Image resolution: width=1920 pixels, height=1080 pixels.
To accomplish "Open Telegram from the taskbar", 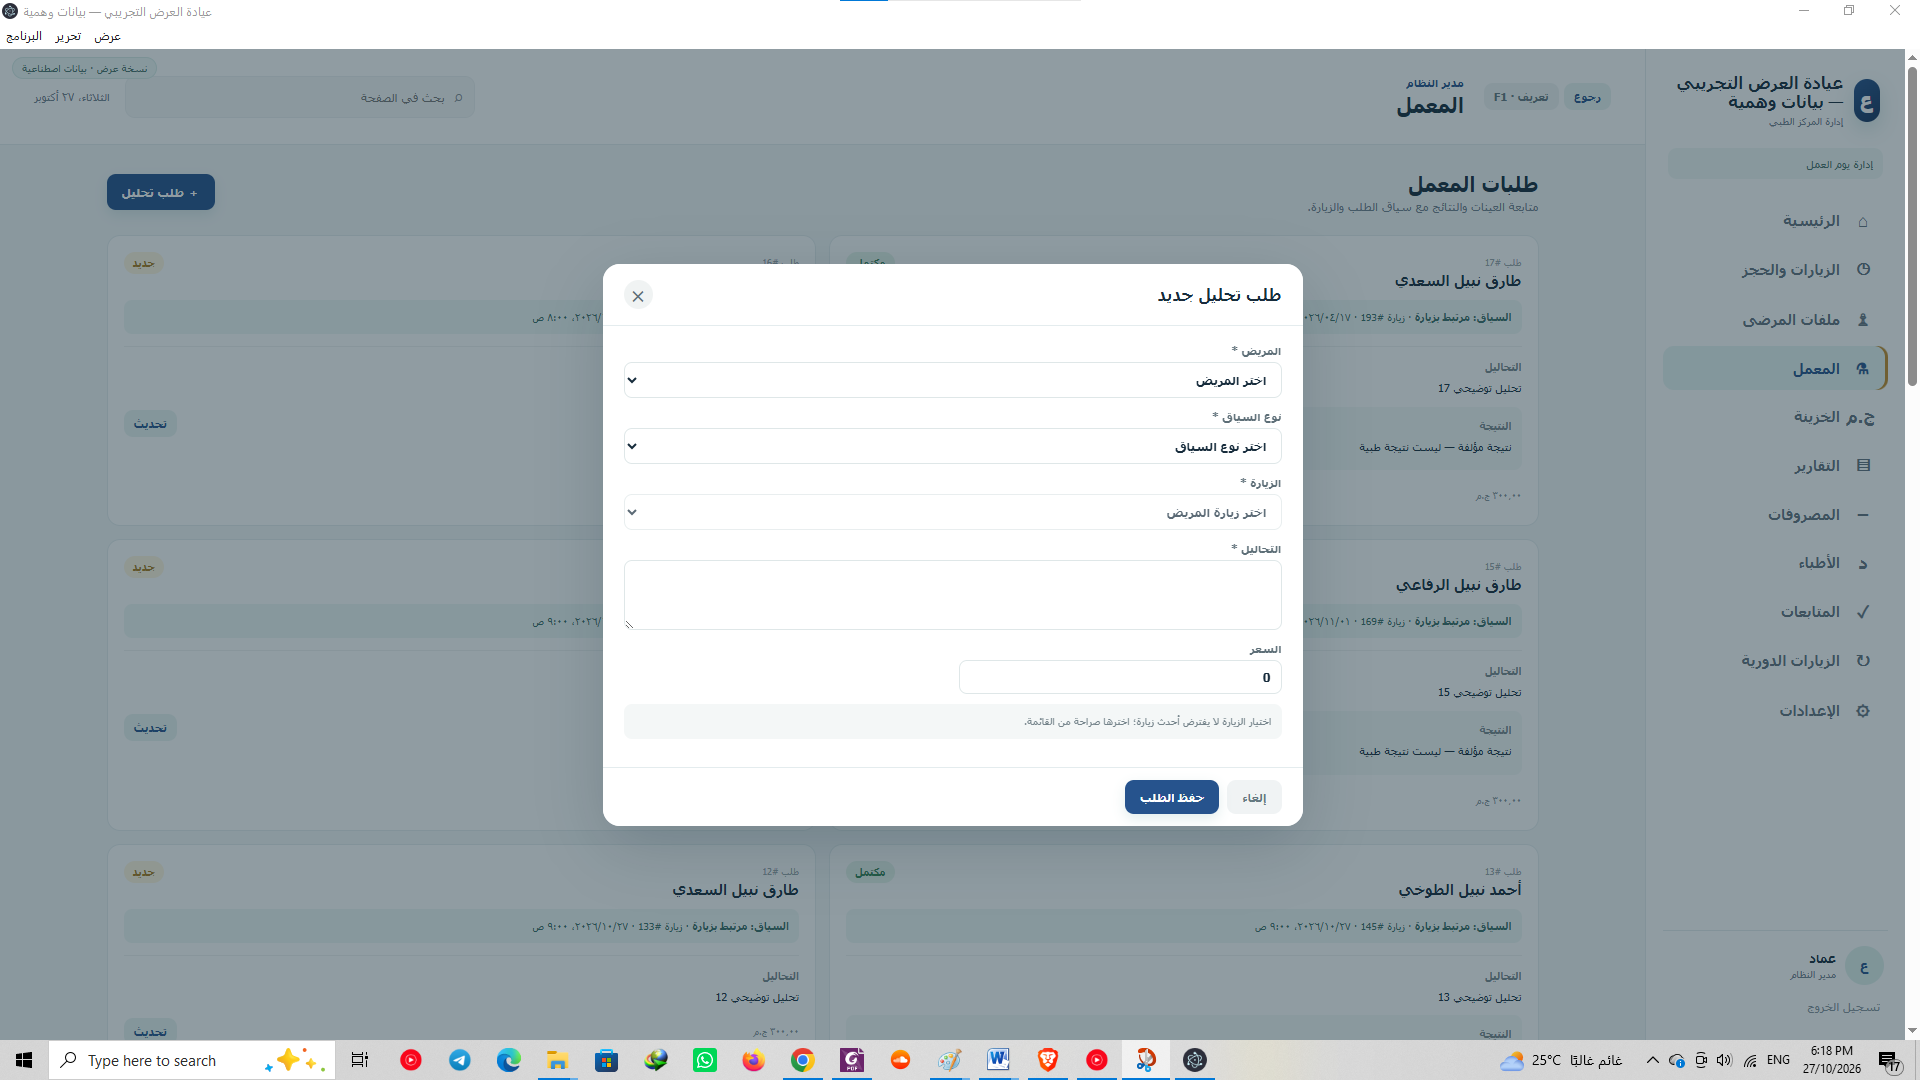I will (459, 1060).
